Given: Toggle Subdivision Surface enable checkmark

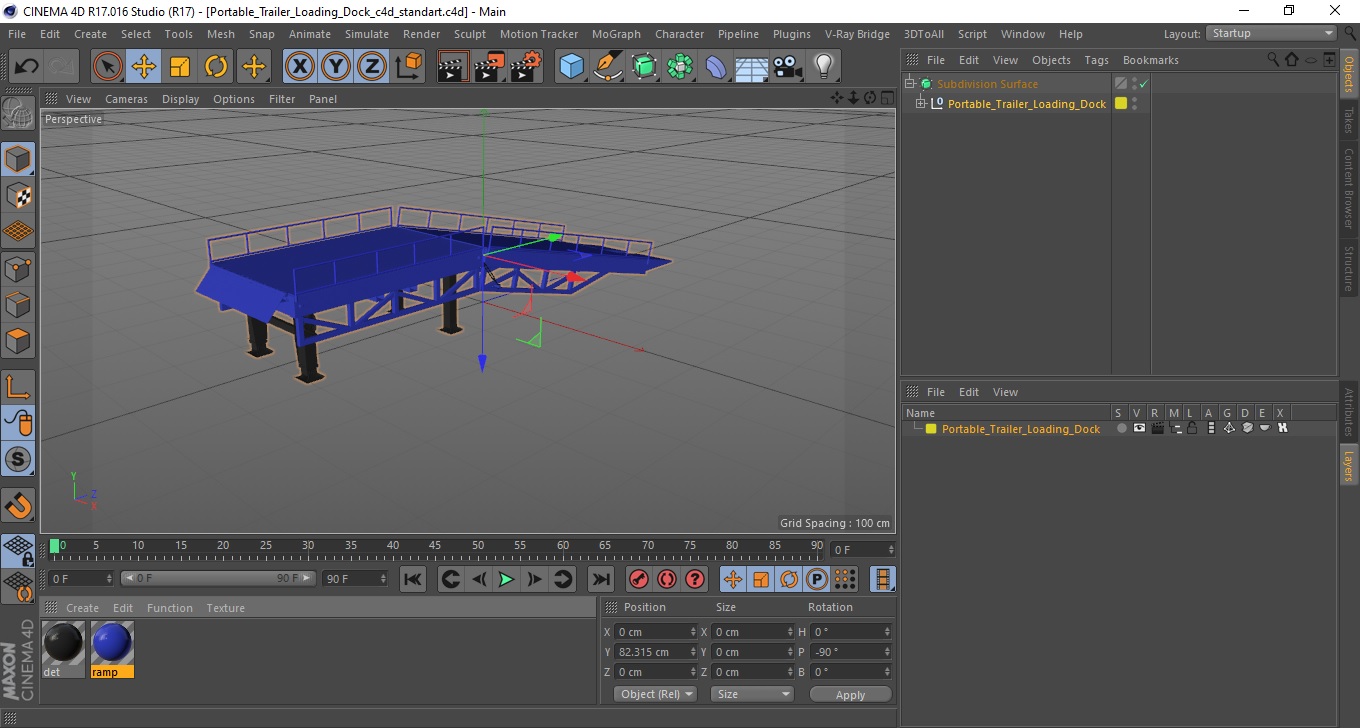Looking at the screenshot, I should point(1143,84).
